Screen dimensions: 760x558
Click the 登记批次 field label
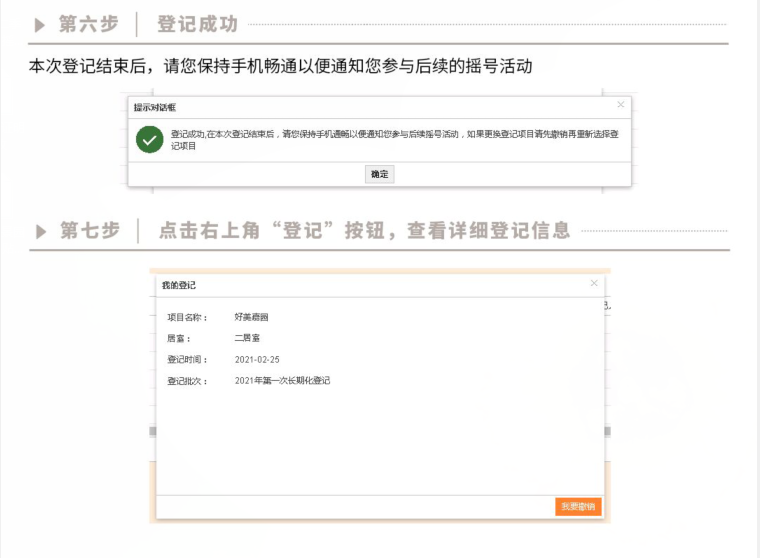click(x=187, y=381)
